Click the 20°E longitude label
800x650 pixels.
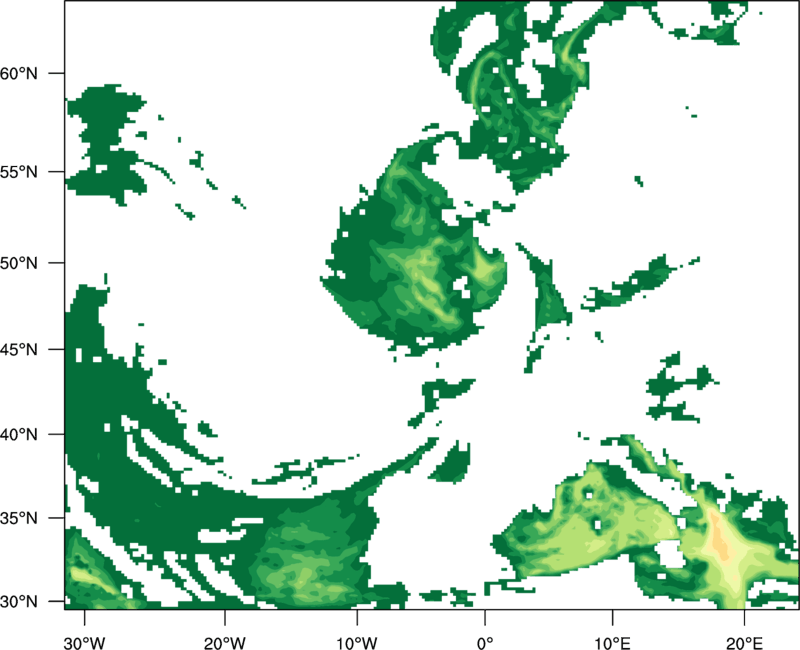744,643
